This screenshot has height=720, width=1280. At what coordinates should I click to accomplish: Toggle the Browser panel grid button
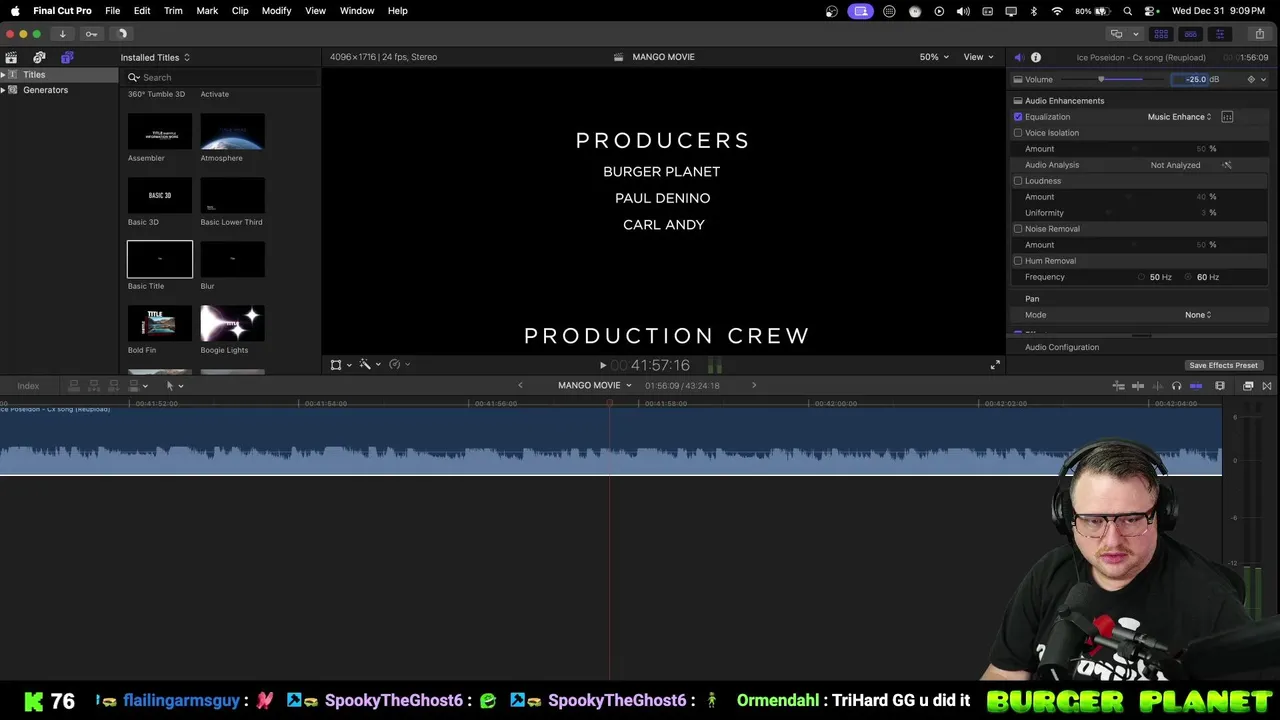point(1161,34)
